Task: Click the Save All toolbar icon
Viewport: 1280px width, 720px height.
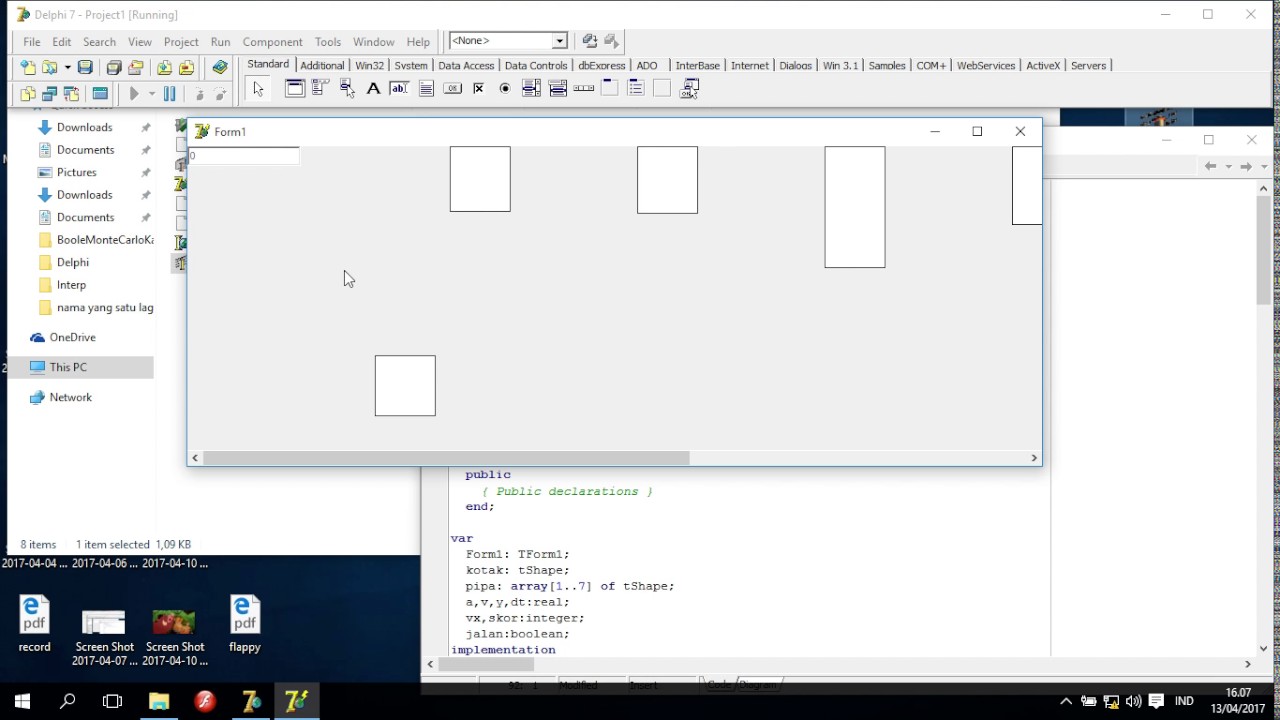Action: 113,67
